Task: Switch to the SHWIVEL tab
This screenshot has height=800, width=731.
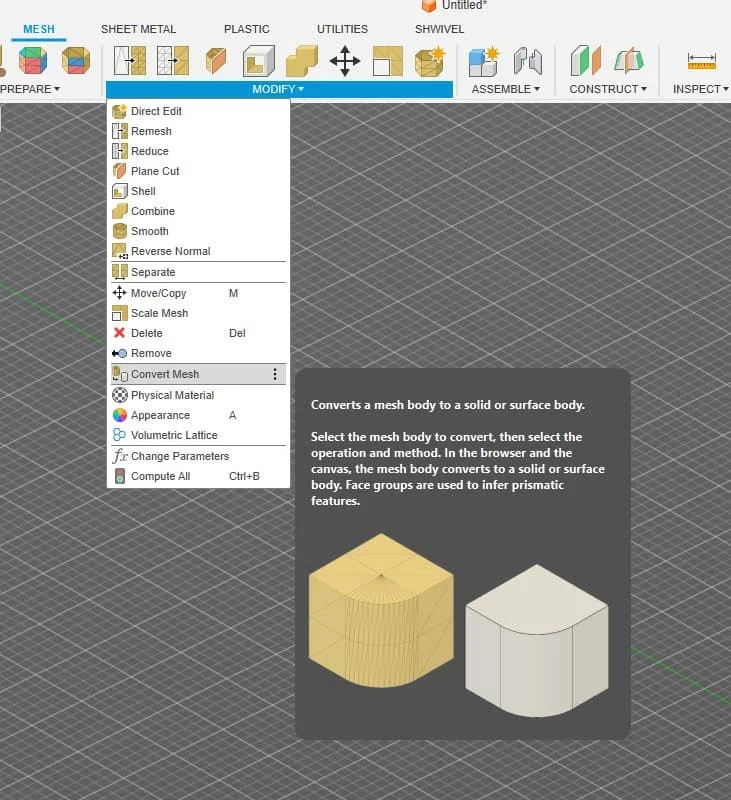Action: coord(439,29)
